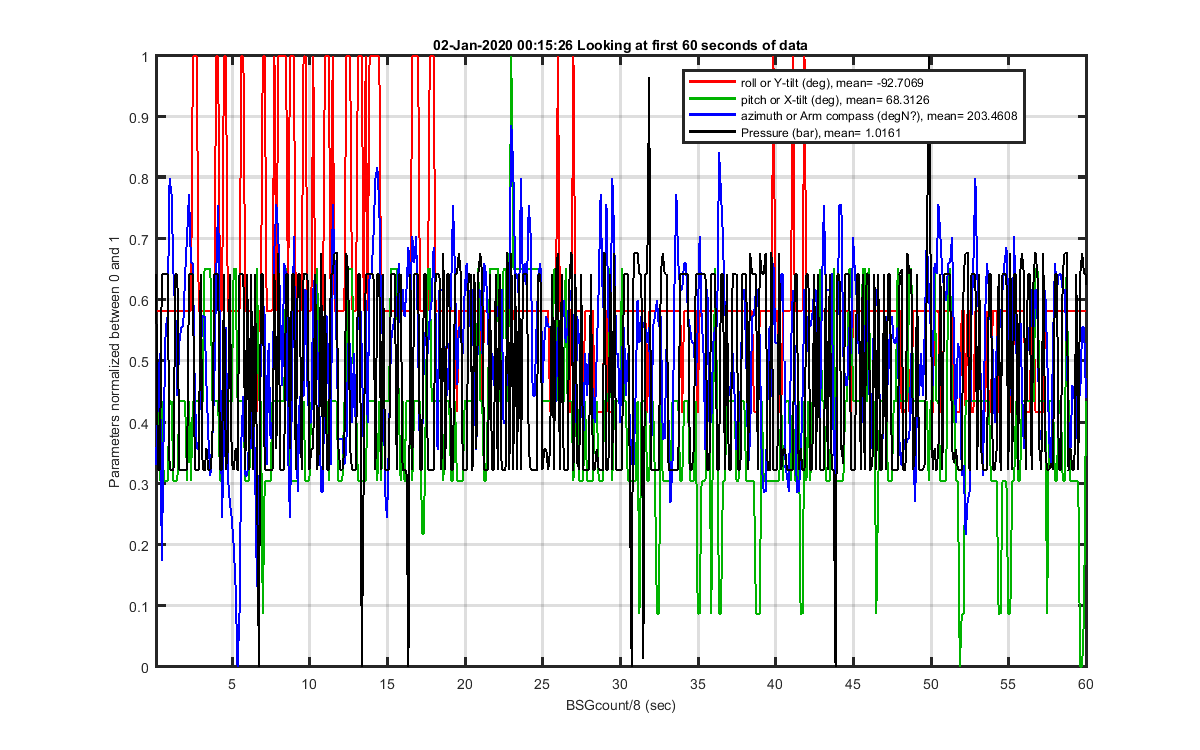Click the y-axis label about normalized parameters

pos(115,362)
